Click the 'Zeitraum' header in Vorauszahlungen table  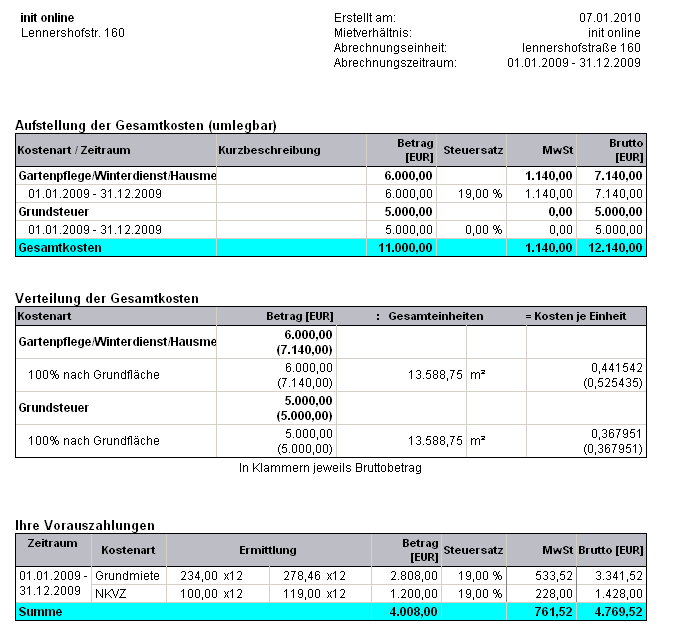(53, 543)
